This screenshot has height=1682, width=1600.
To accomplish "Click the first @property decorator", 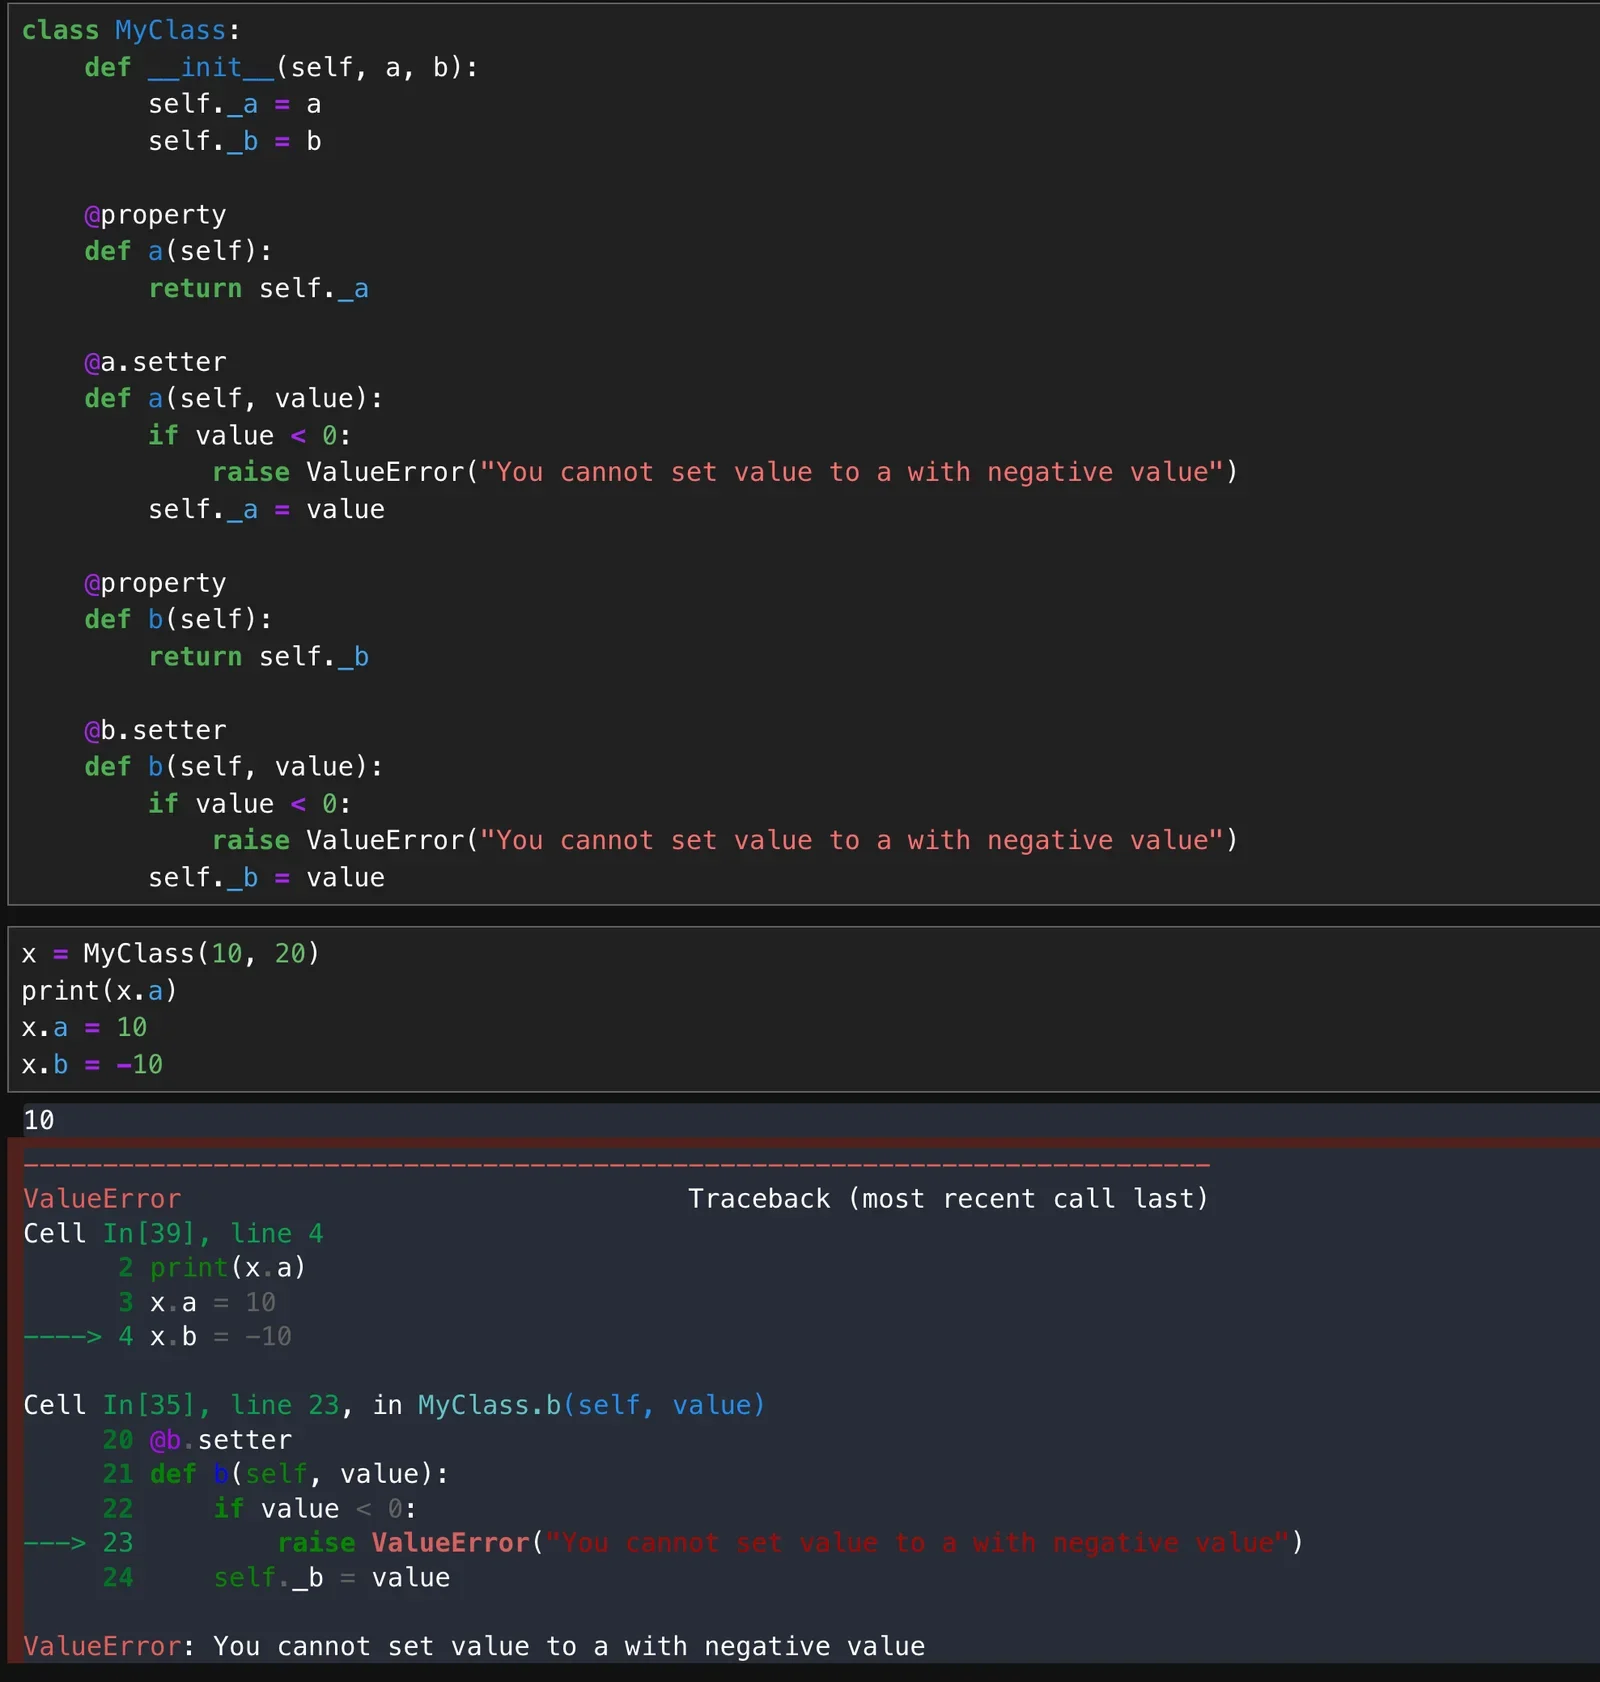I will 155,214.
